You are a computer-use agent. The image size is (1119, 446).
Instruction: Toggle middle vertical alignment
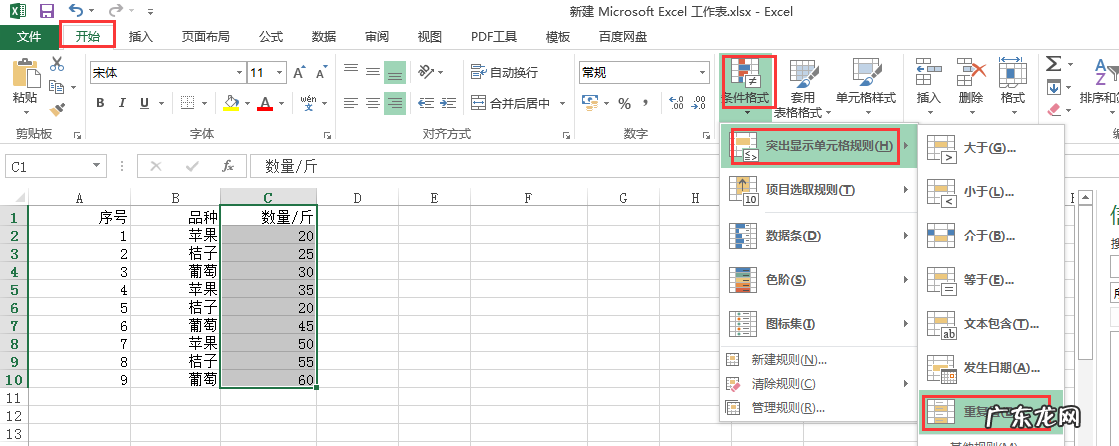373,72
